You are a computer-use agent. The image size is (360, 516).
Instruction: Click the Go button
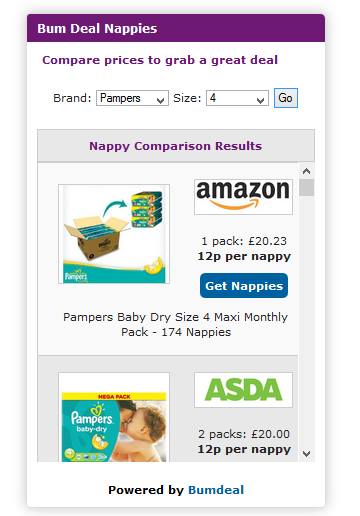coord(286,98)
